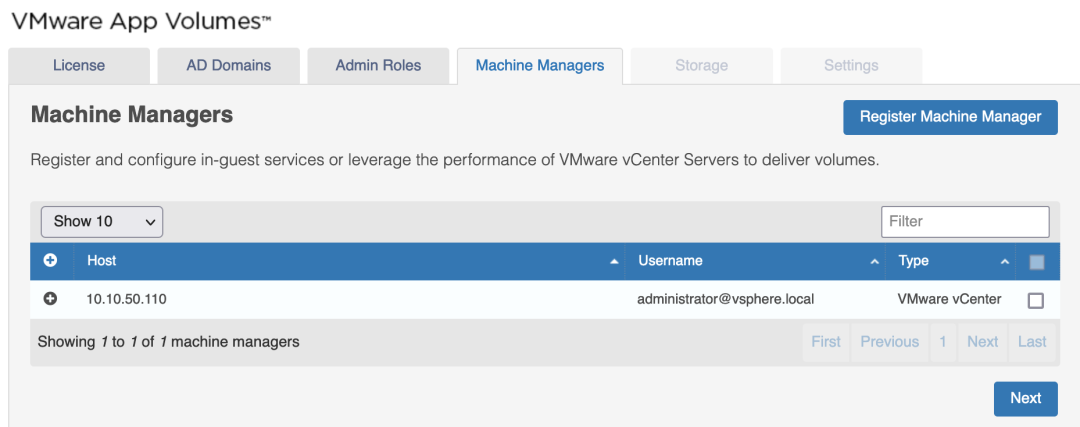This screenshot has height=427, width=1080.
Task: Click the Filter input field
Action: (964, 221)
